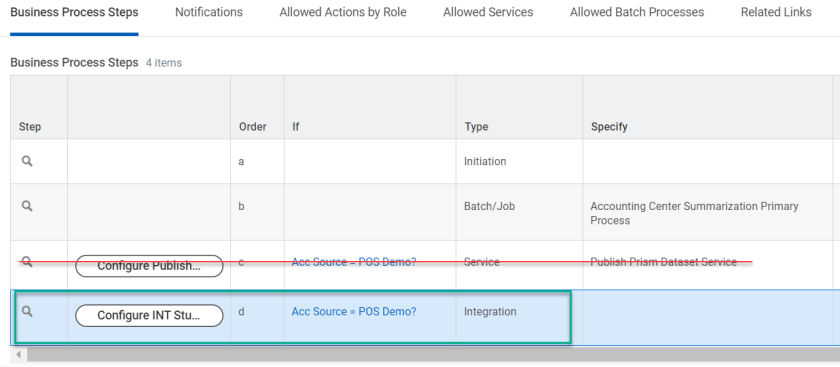Click the Configure Publish... button
Screen dimensions: 840x367
[x=149, y=266]
